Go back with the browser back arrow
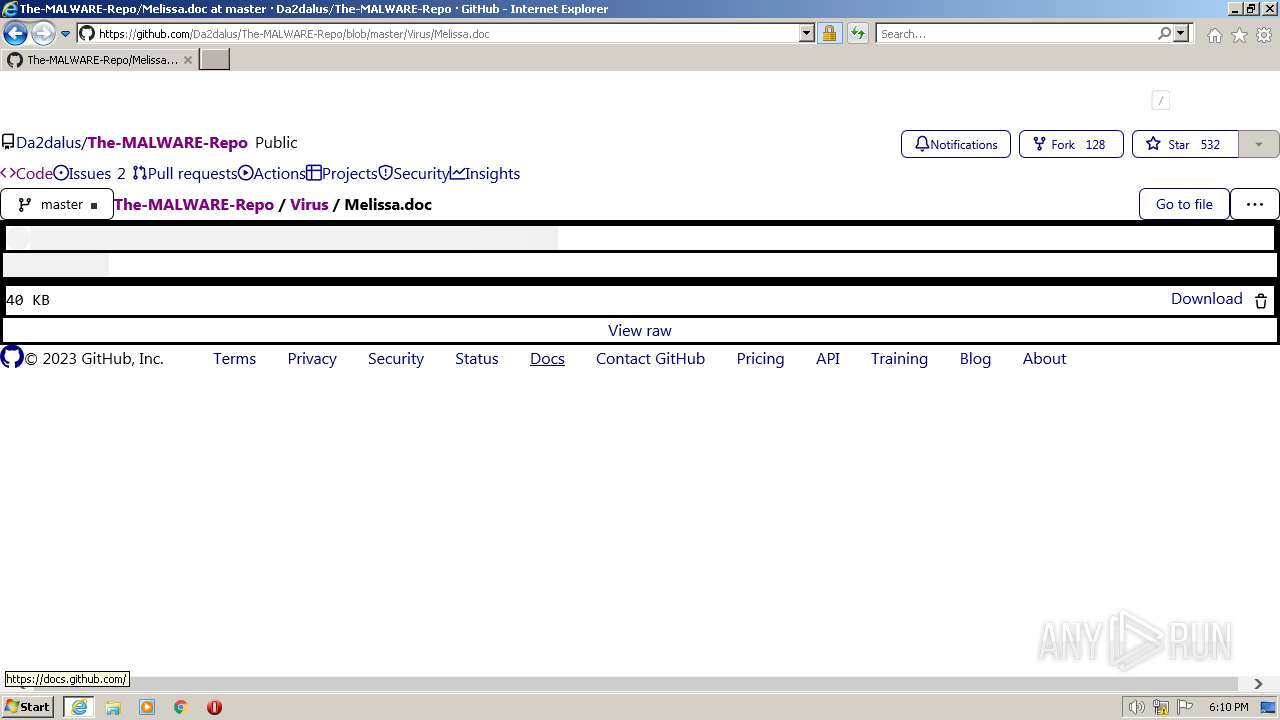This screenshot has height=720, width=1280. [x=15, y=33]
